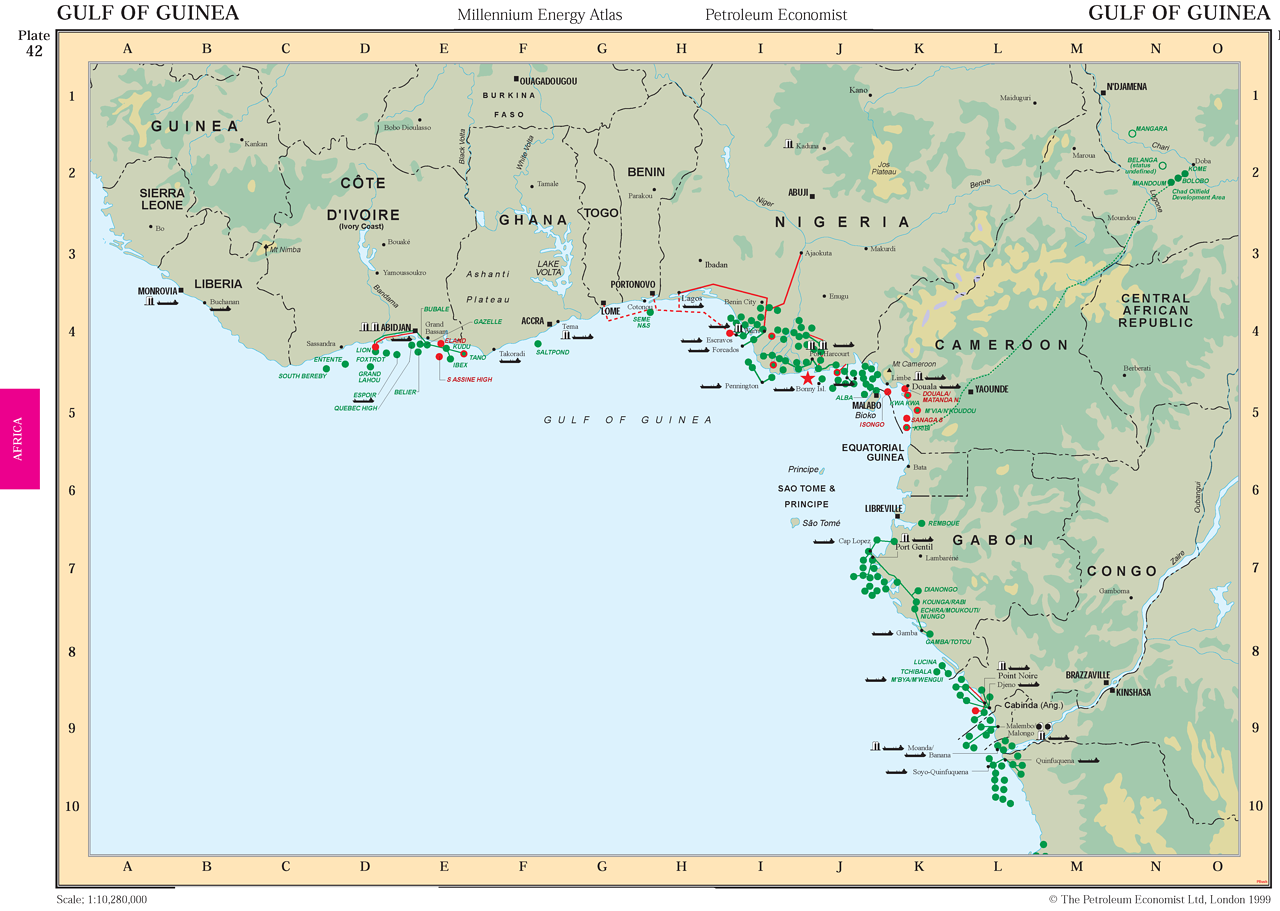Select the refinery icon at Kaduna
Viewport: 1280px width, 911px height.
[789, 144]
